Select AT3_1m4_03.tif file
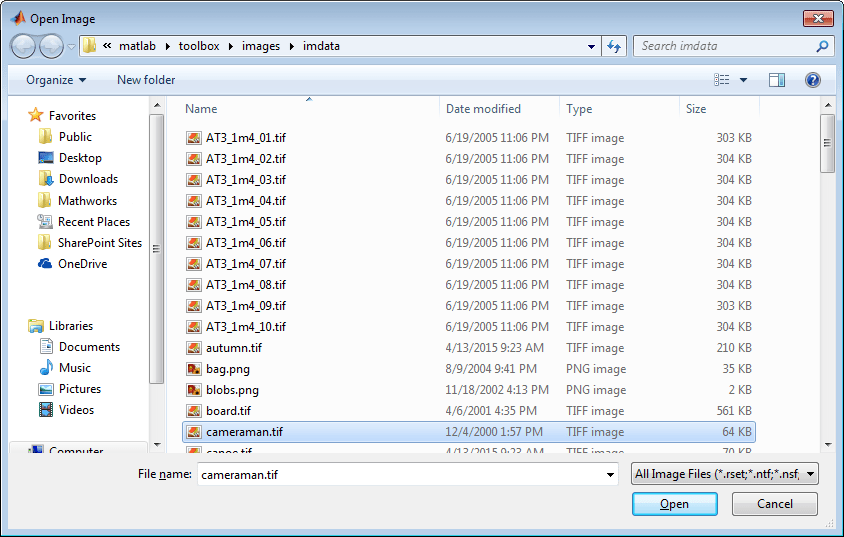Viewport: 844px width, 537px height. coord(246,180)
